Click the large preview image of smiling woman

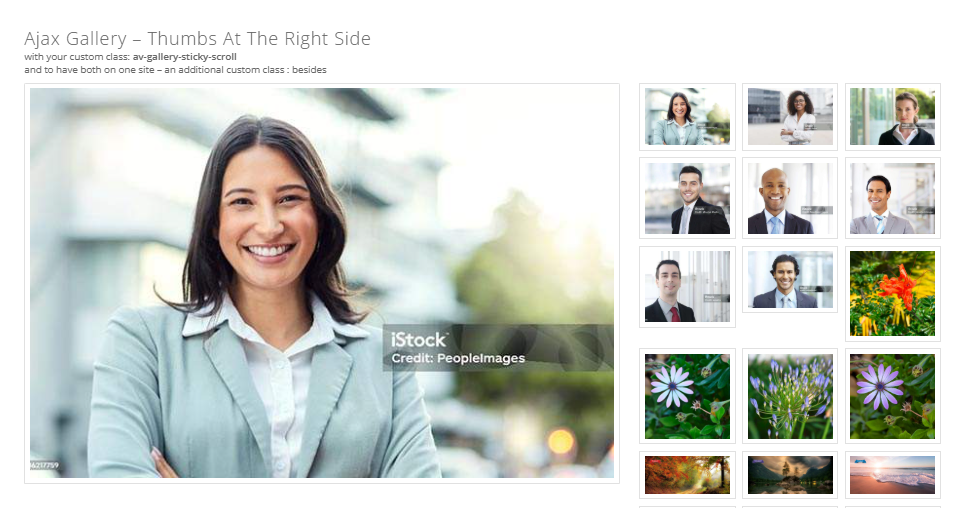tap(322, 283)
